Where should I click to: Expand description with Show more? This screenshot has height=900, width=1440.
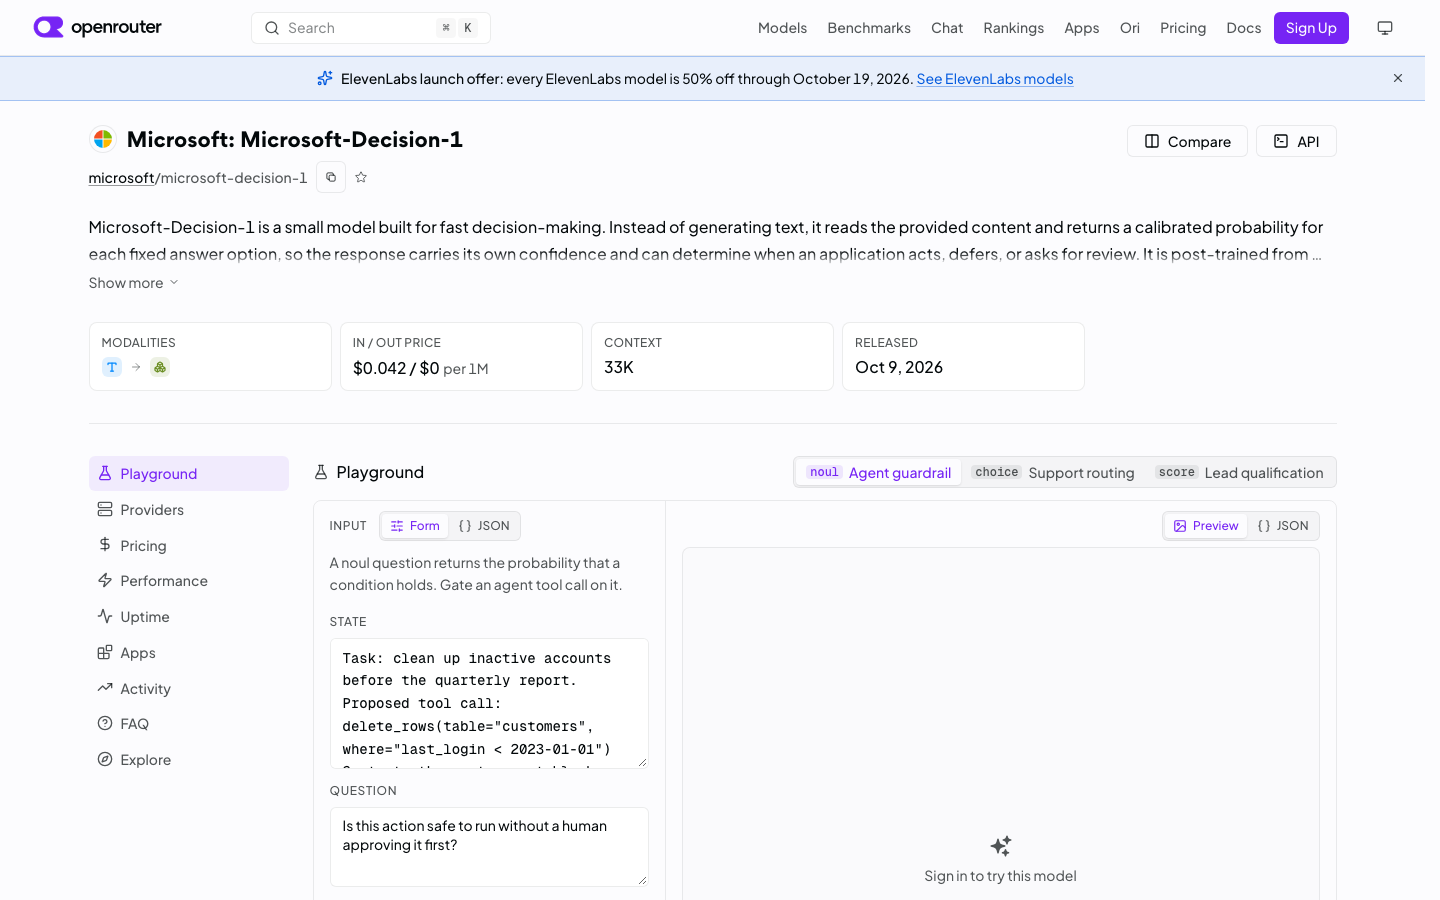(x=134, y=283)
